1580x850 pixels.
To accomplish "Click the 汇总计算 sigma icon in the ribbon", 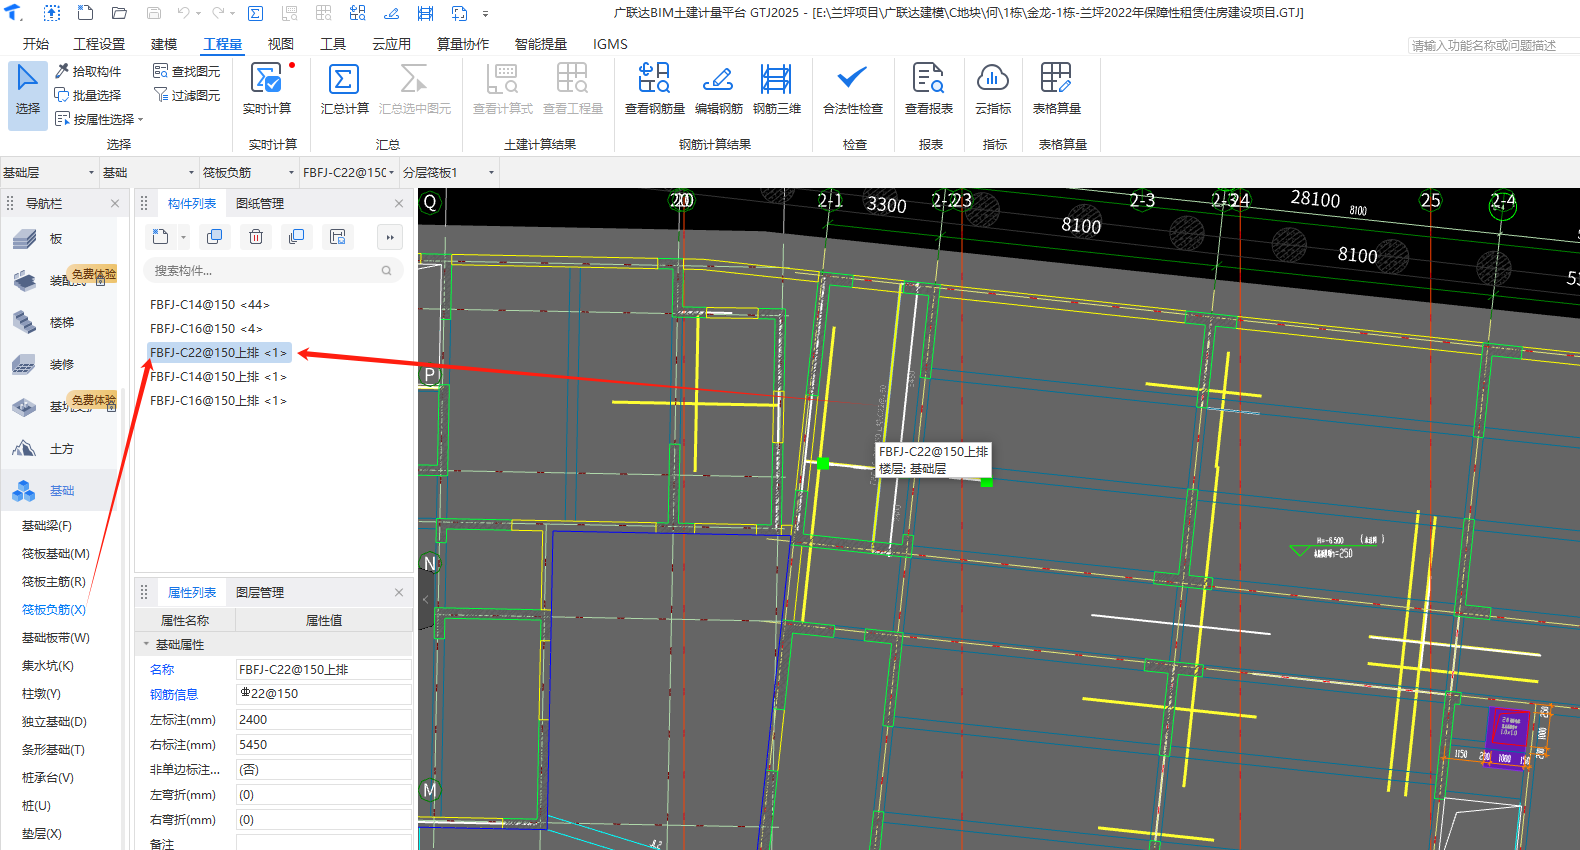I will tap(344, 80).
